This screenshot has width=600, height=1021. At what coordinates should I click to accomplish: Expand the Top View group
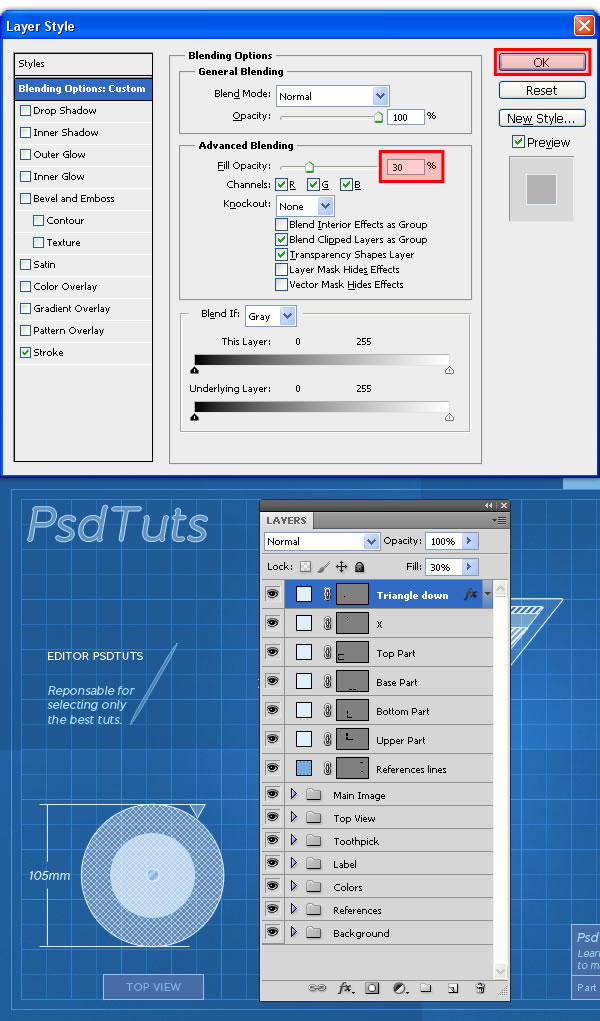coord(294,817)
